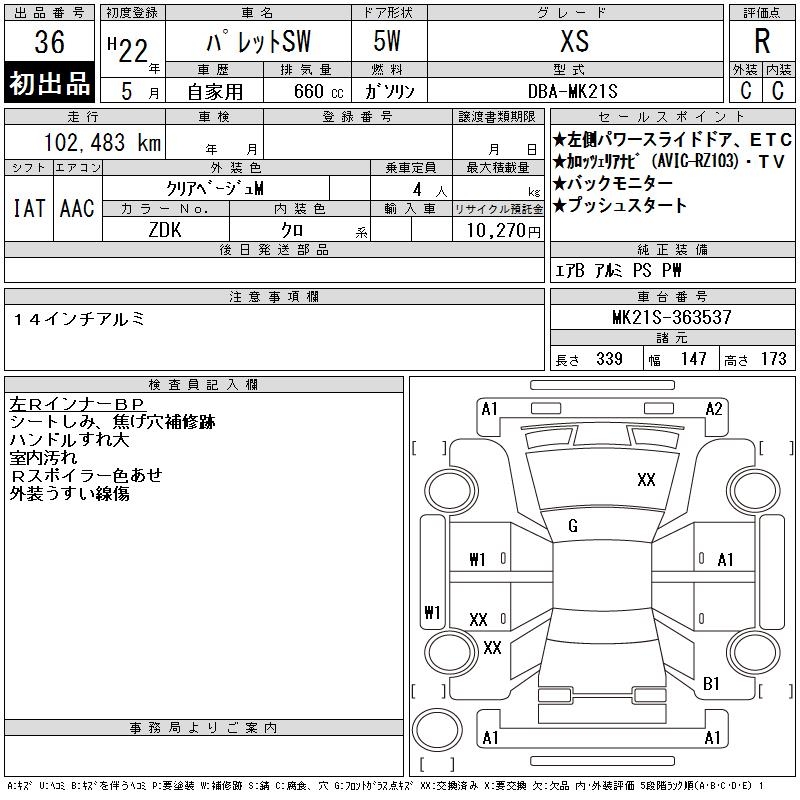Select the セールスポイント section header

[x=672, y=117]
